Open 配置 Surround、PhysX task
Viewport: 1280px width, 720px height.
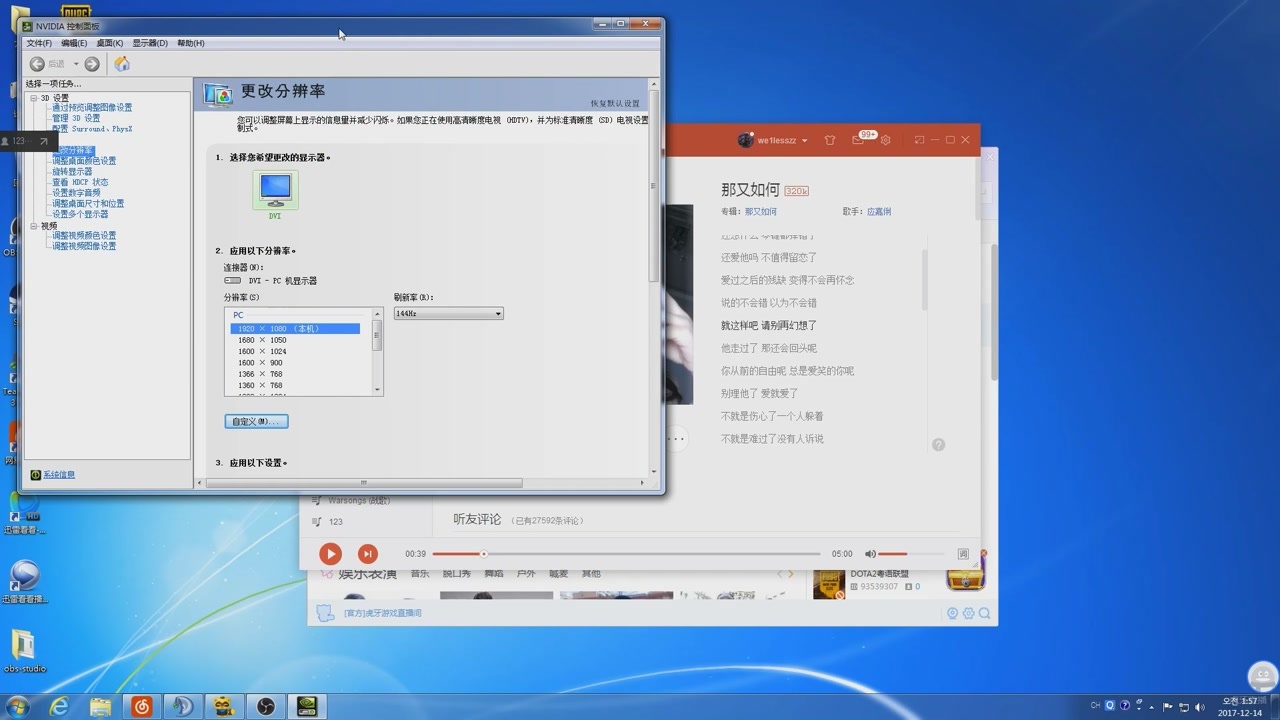pyautogui.click(x=92, y=129)
